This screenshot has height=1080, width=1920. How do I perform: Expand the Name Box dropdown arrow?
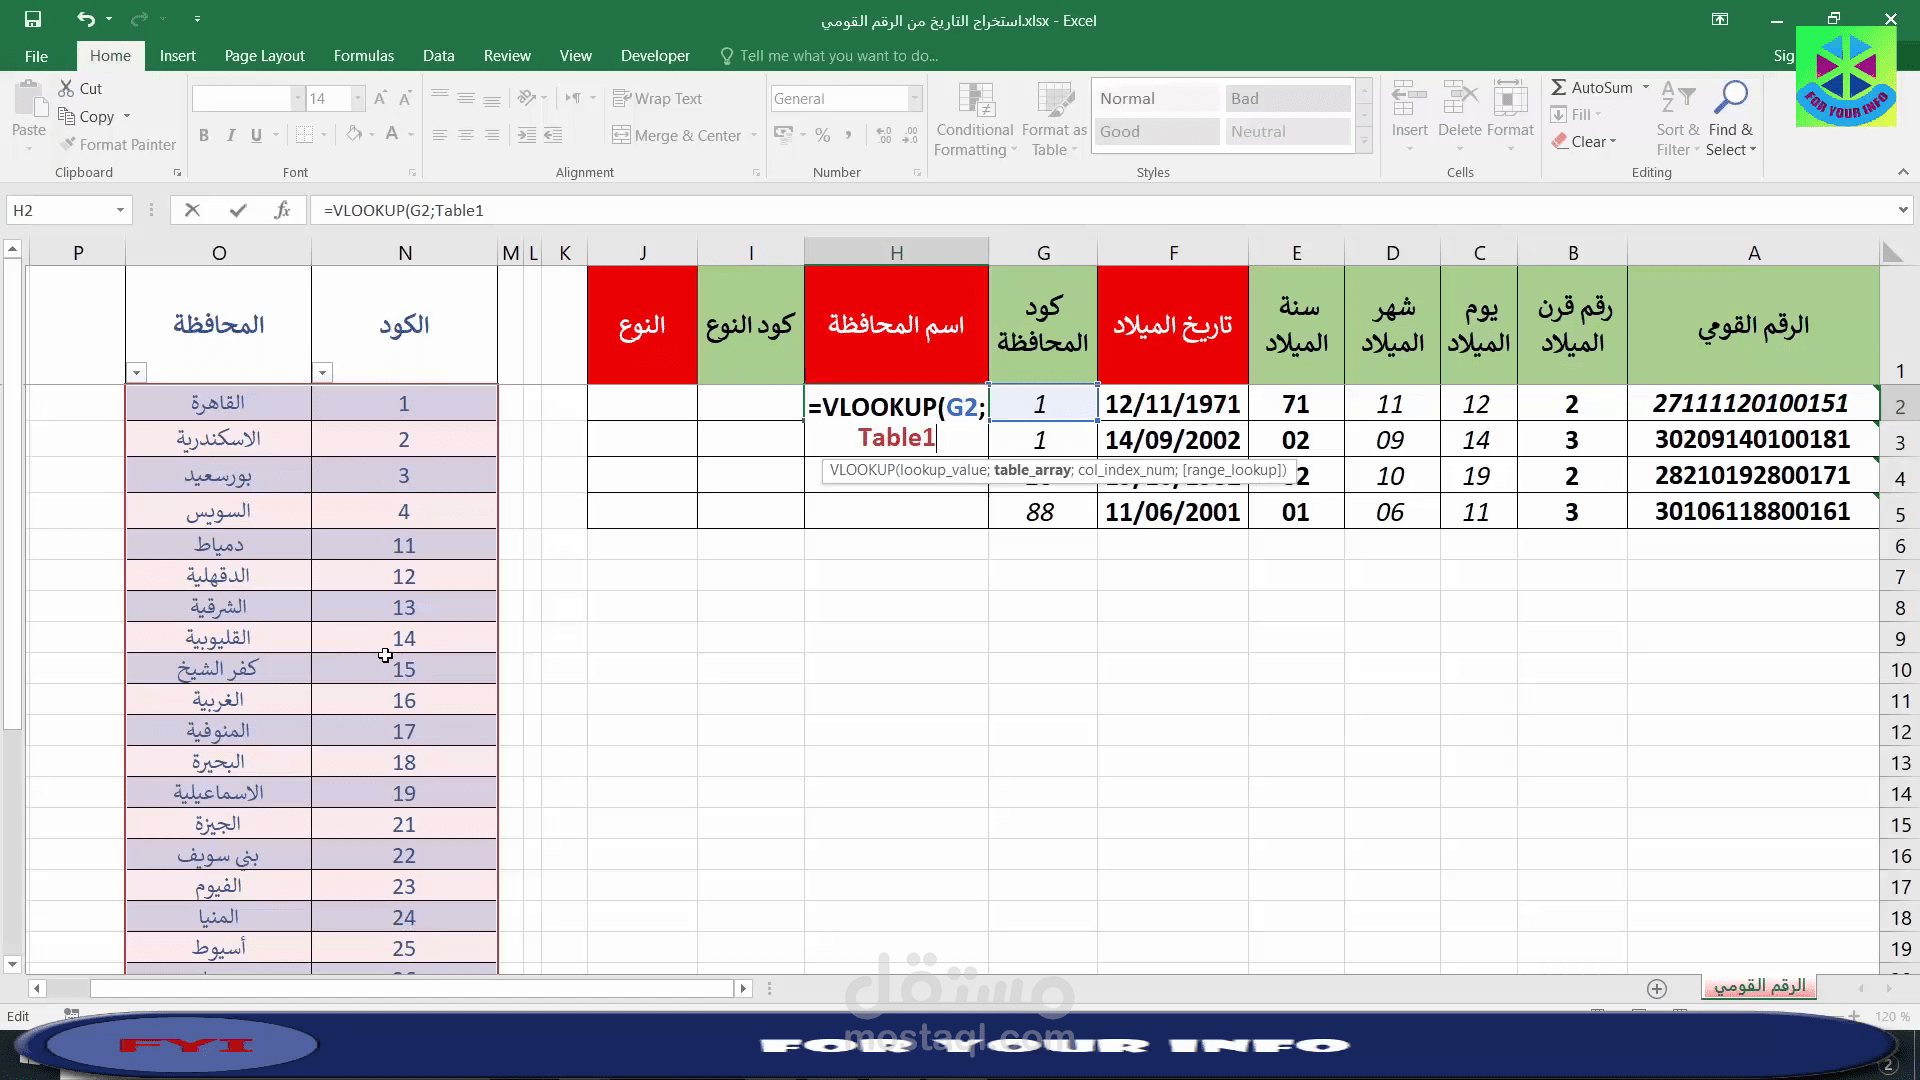pyautogui.click(x=120, y=210)
